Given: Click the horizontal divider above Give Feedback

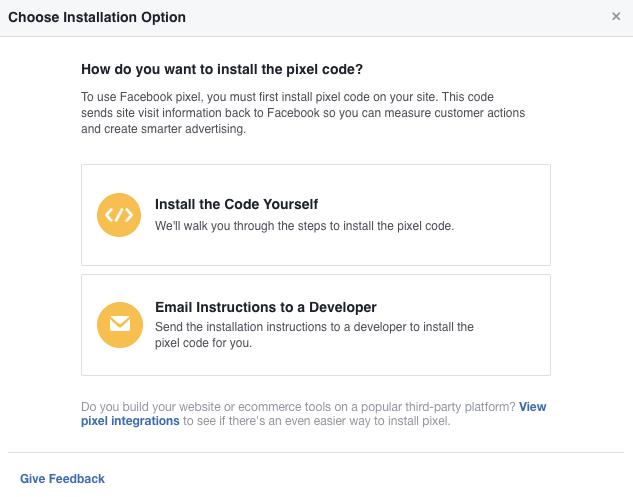Looking at the screenshot, I should (316, 452).
